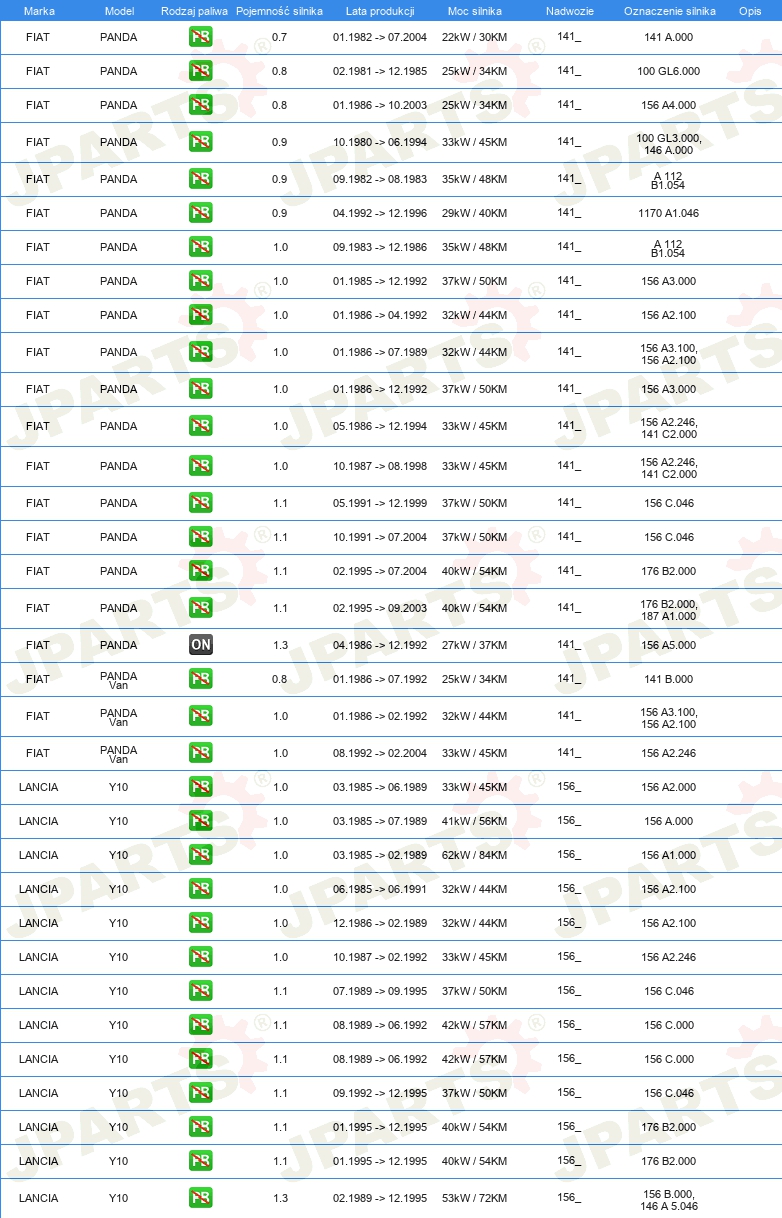Select engine code 141 A.000 cell
The height and width of the screenshot is (1218, 782).
tap(669, 38)
